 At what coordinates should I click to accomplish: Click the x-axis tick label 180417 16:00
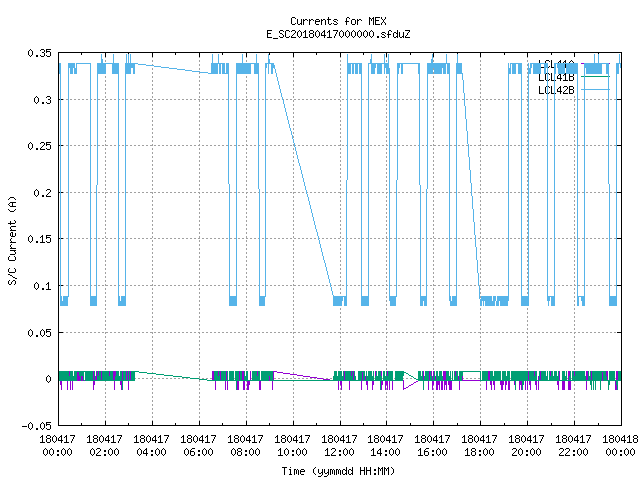pyautogui.click(x=432, y=446)
